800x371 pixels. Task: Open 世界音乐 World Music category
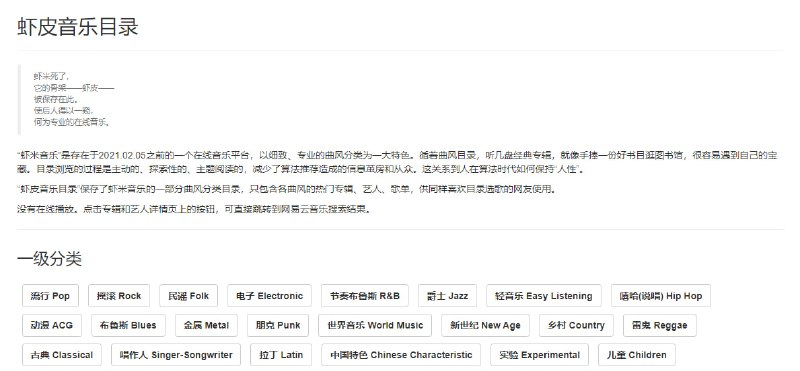[x=375, y=325]
